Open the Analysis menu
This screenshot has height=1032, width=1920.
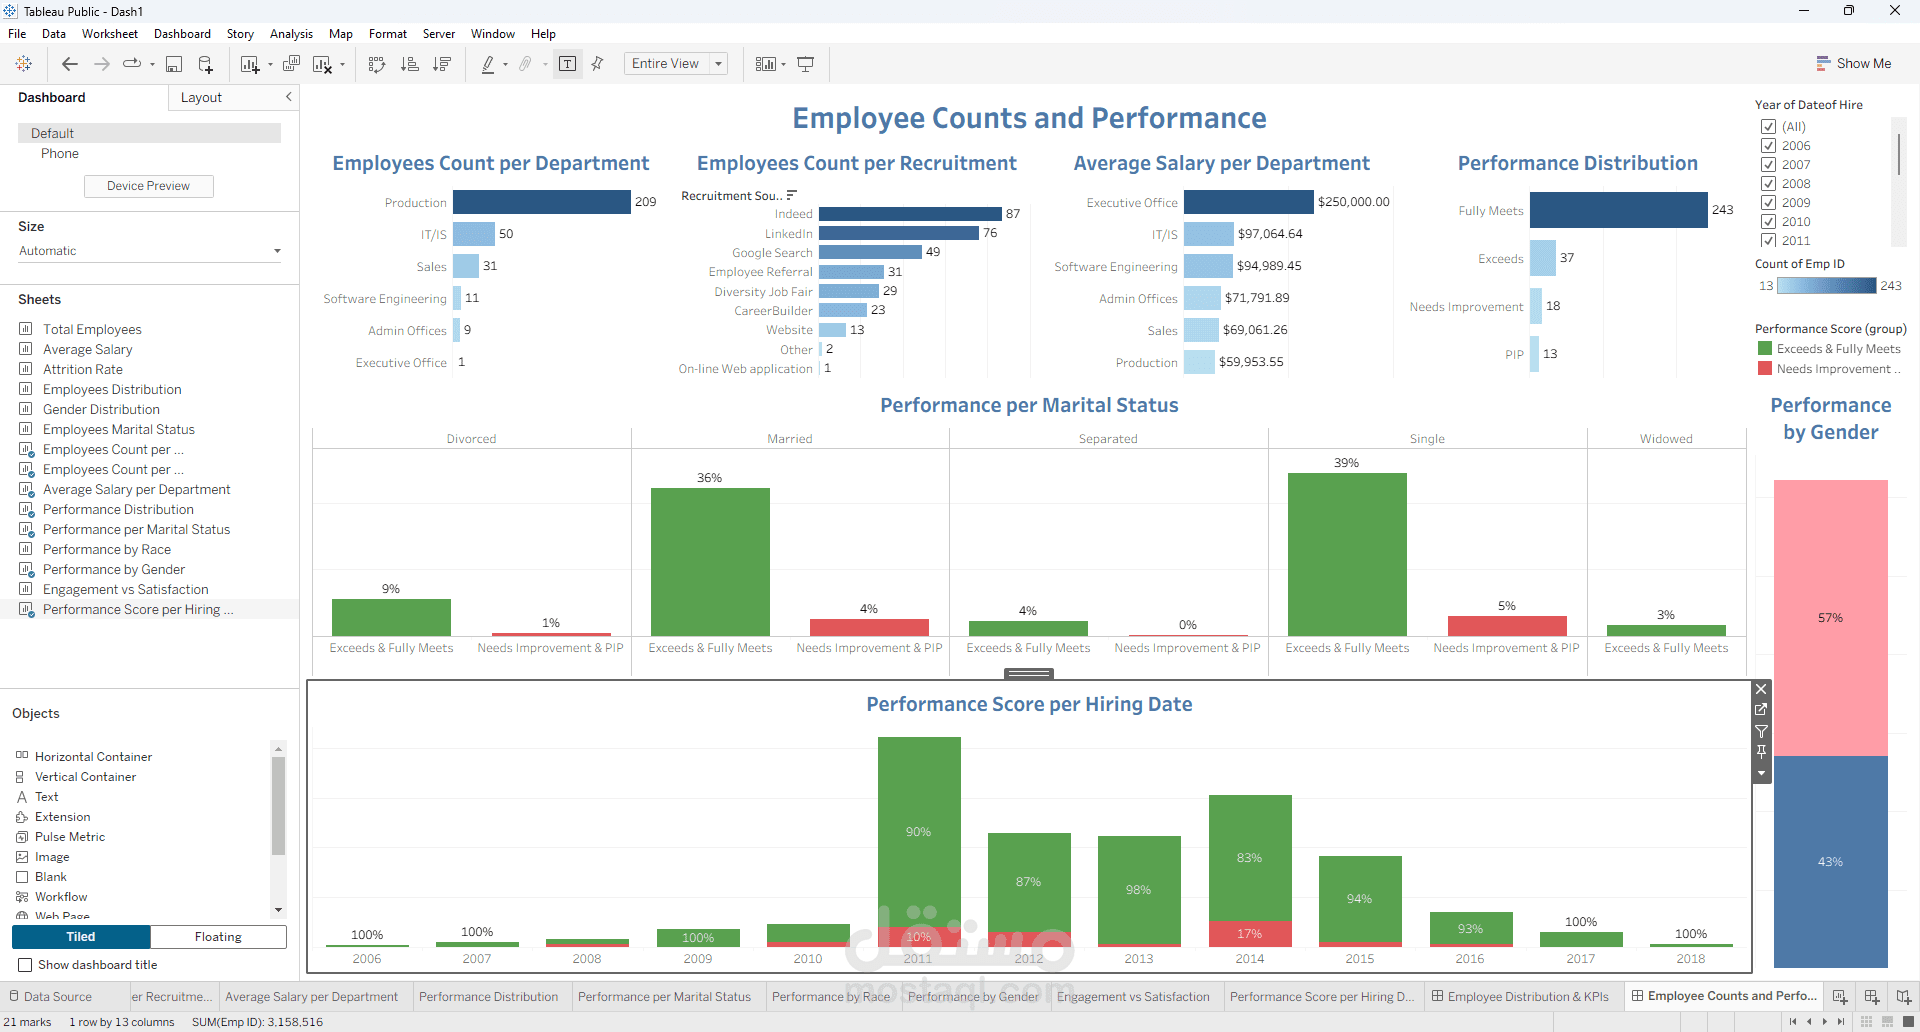291,33
